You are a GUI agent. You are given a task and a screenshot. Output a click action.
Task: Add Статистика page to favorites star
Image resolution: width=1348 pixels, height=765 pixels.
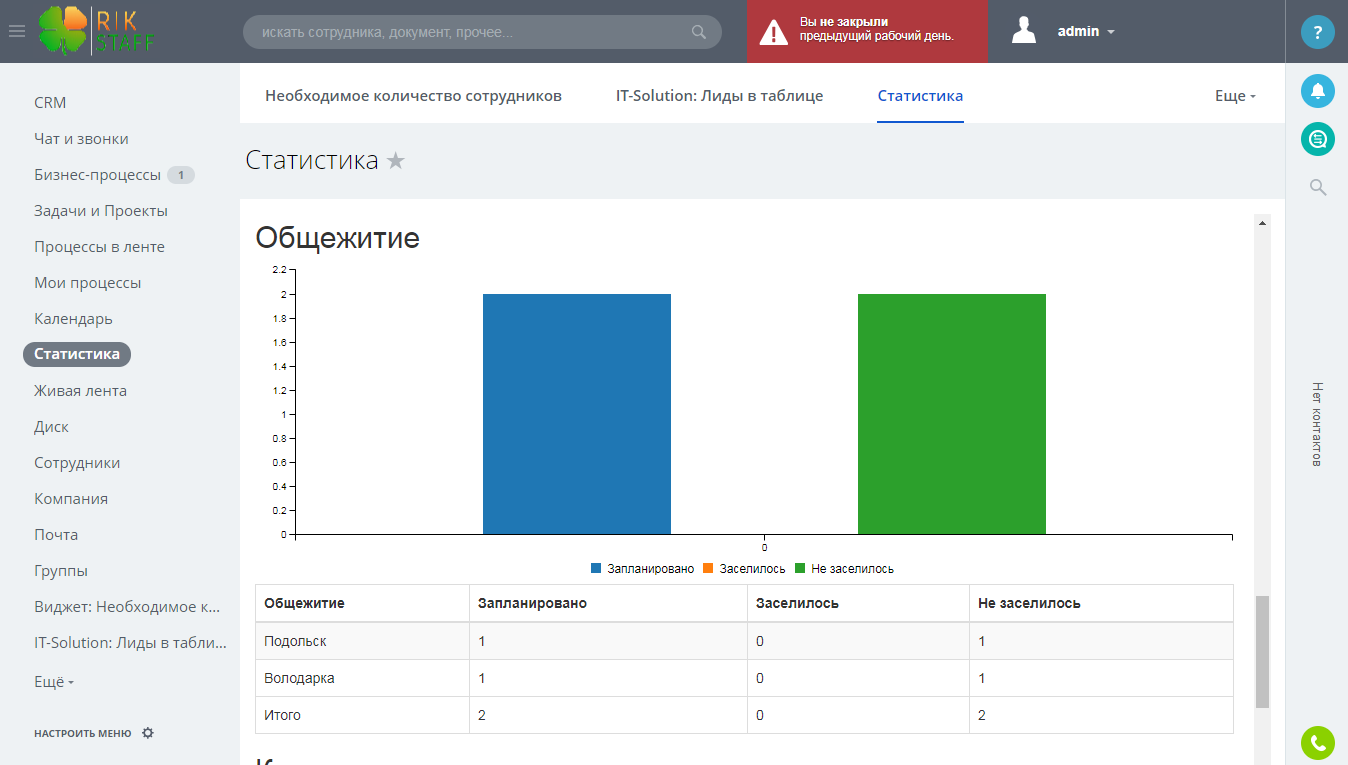(x=396, y=160)
